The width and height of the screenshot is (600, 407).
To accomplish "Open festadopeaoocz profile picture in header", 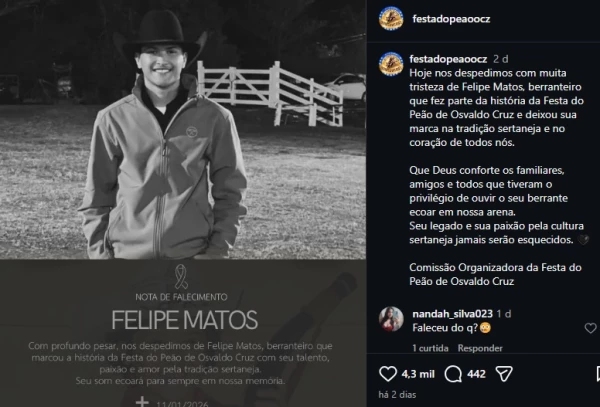I will 391,19.
